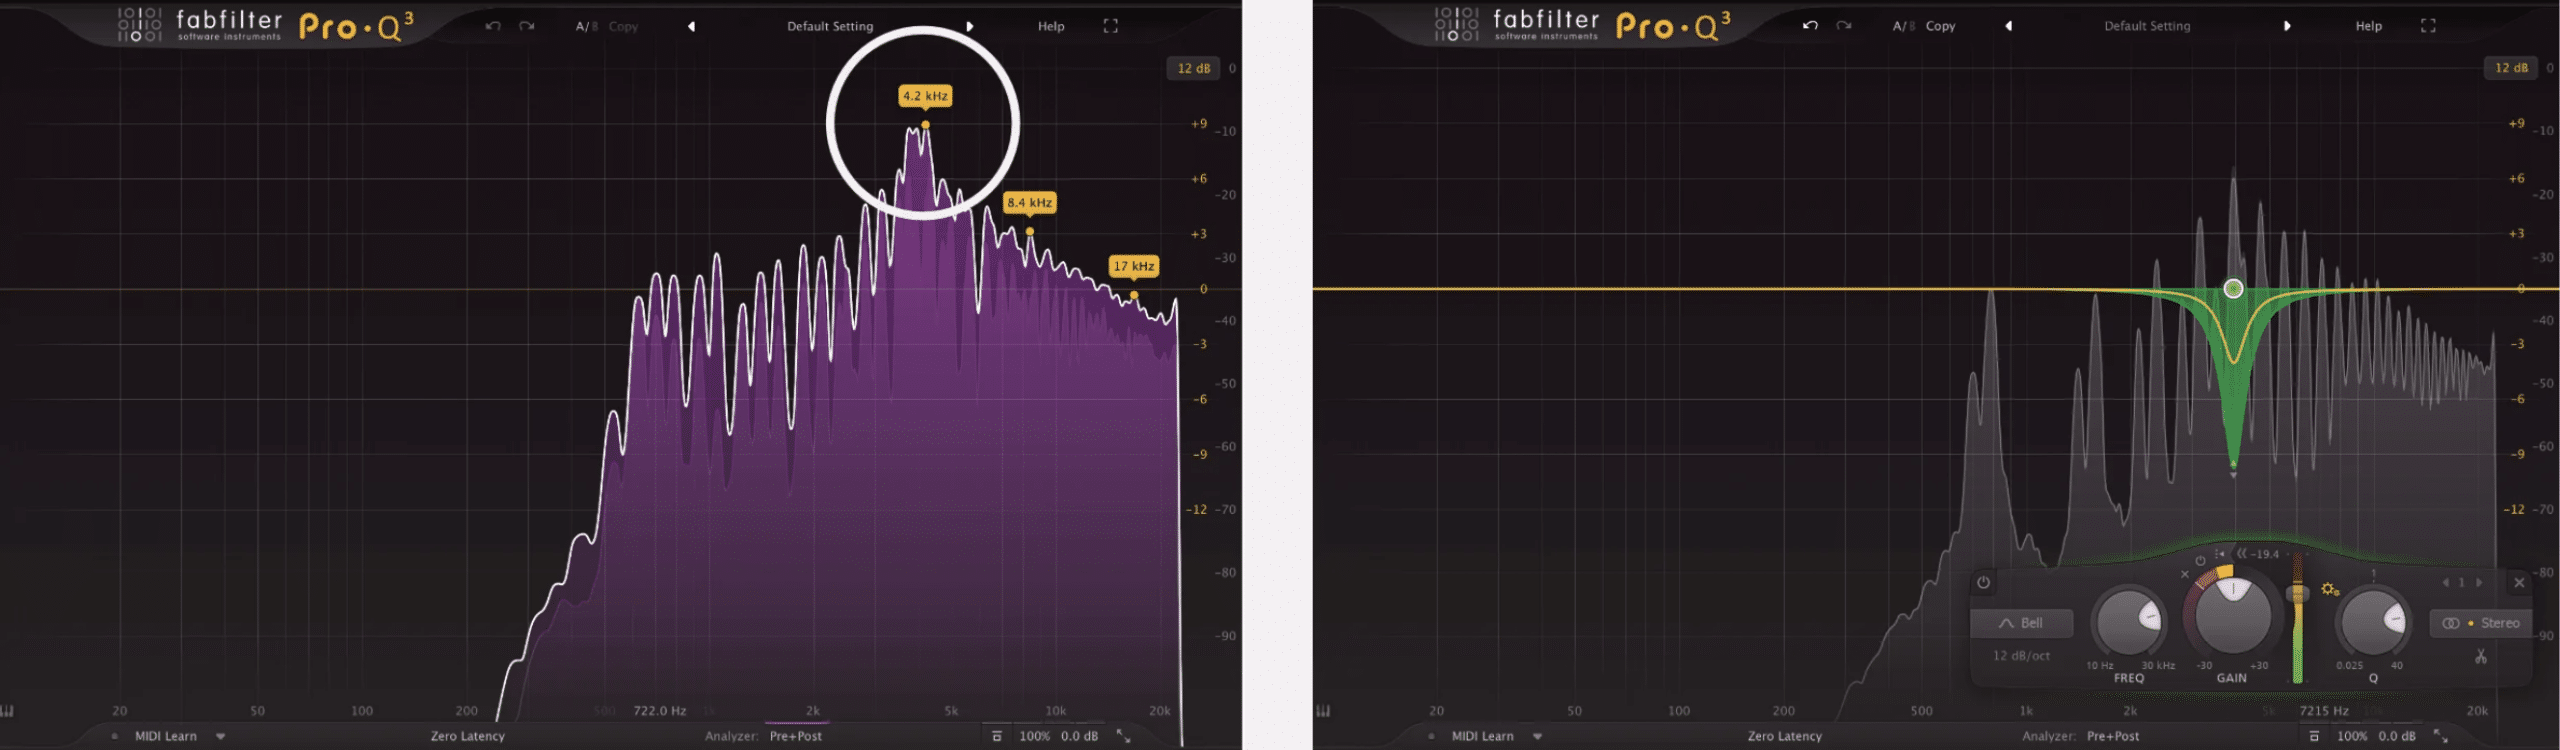Open 12 dB/oct slope menu
This screenshot has height=750, width=2560.
click(x=2021, y=656)
